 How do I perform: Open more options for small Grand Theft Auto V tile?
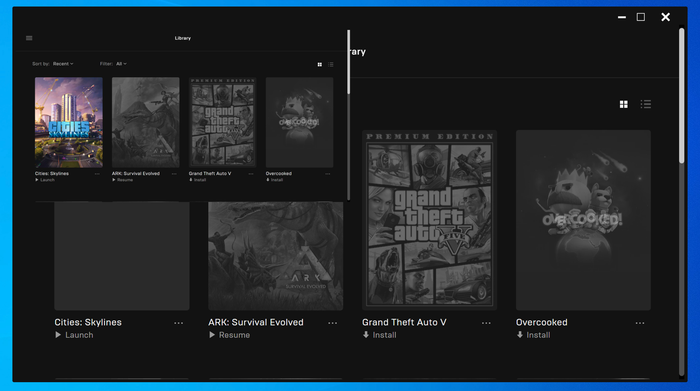point(251,174)
